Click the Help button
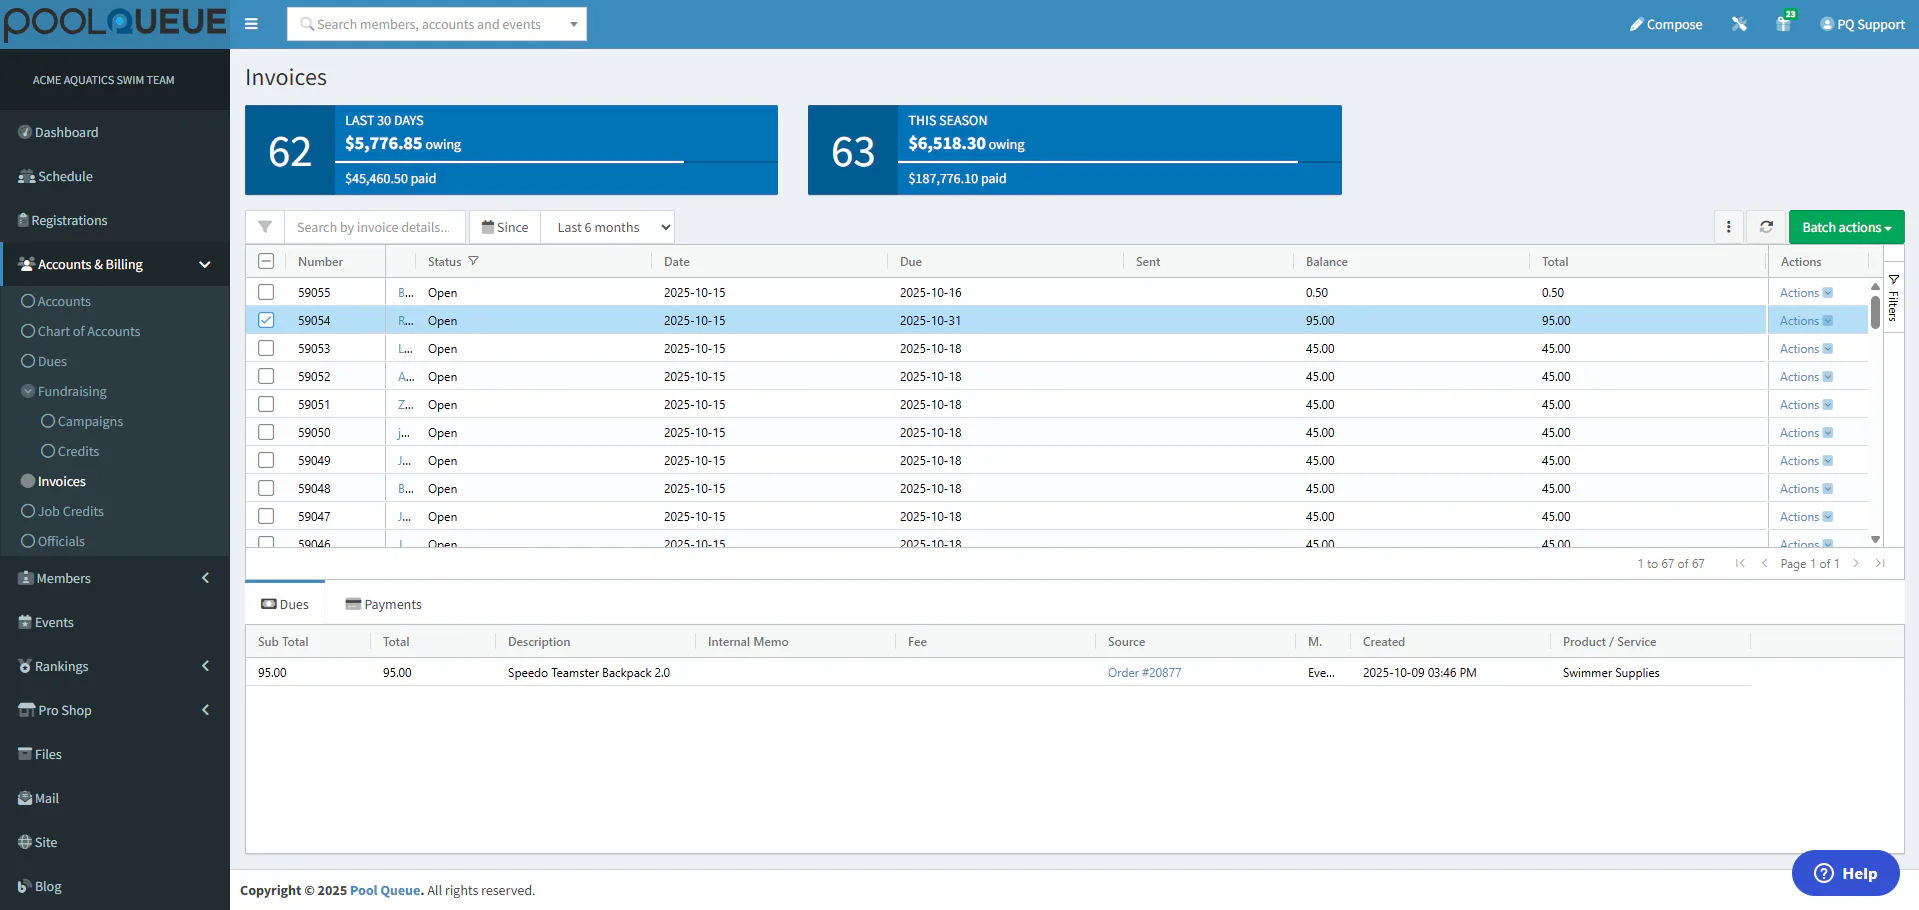Image resolution: width=1919 pixels, height=910 pixels. coord(1845,873)
